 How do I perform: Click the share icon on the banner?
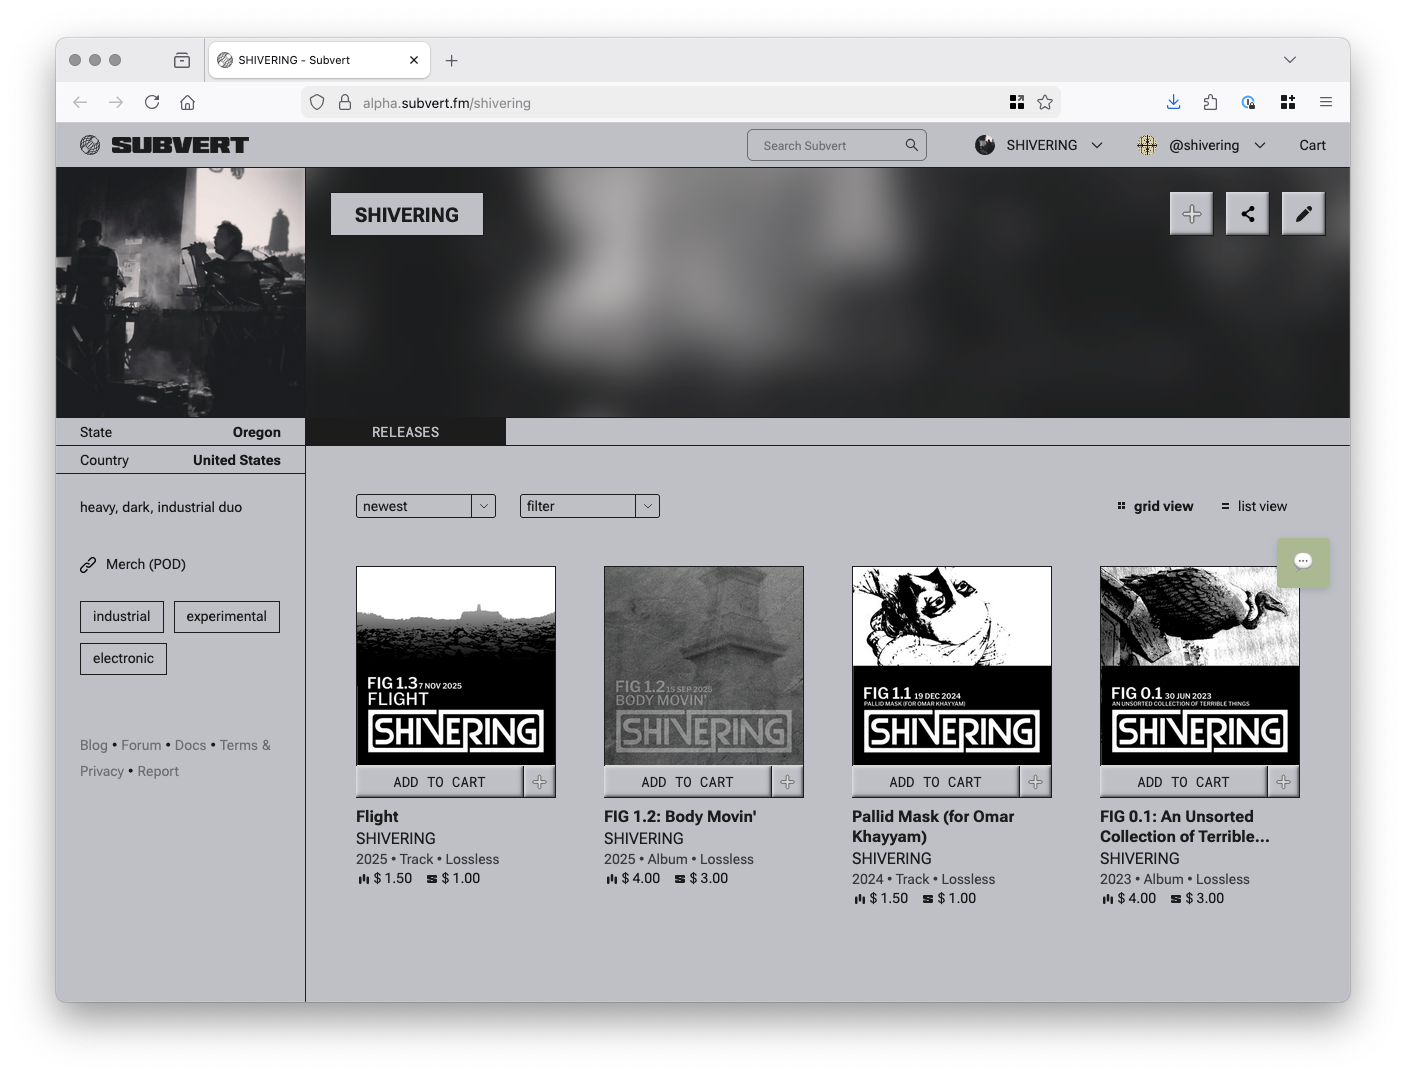1247,214
